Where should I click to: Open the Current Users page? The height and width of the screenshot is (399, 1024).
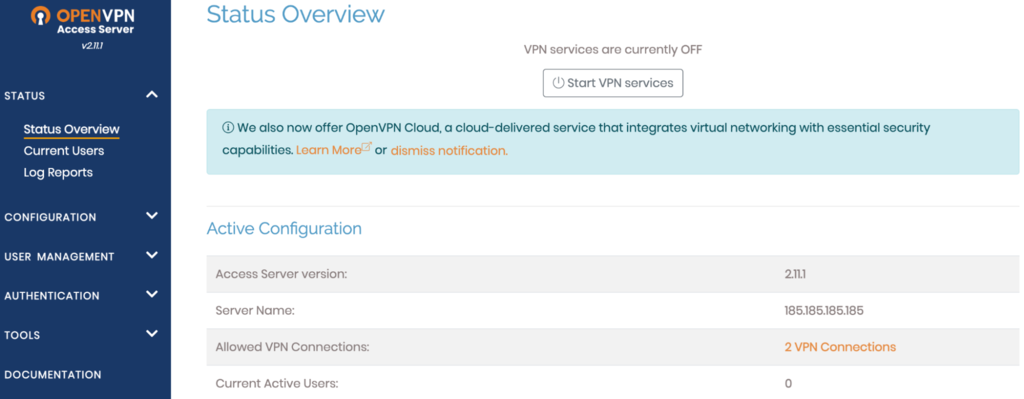tap(64, 151)
